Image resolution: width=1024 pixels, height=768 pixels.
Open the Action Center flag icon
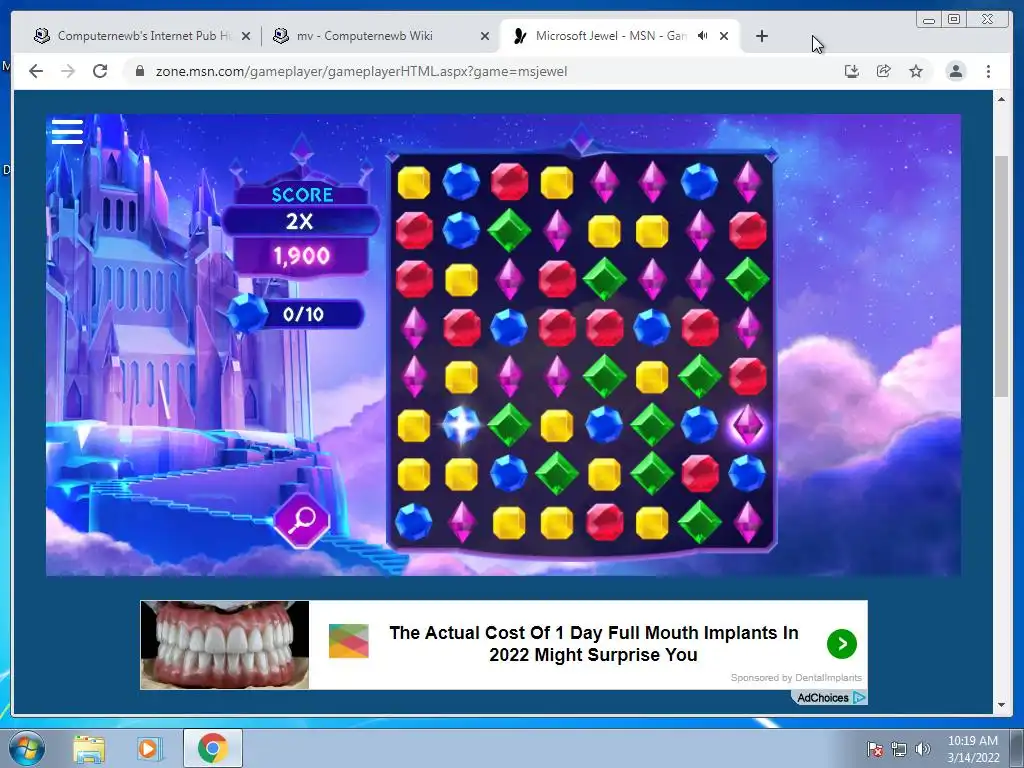pyautogui.click(x=874, y=749)
